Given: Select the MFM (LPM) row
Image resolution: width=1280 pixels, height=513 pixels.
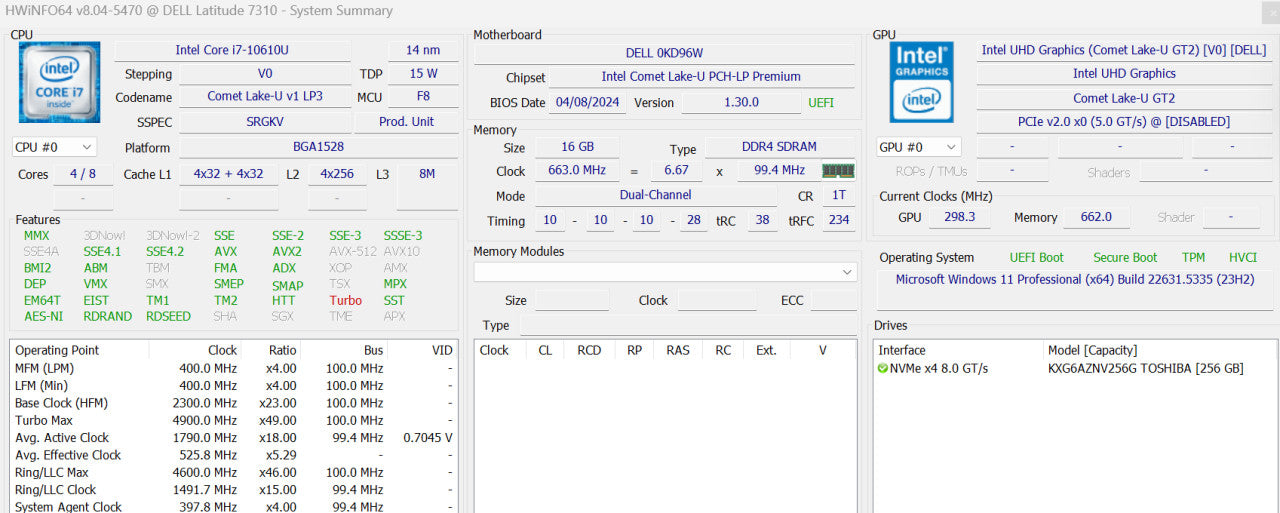Looking at the screenshot, I should [x=233, y=368].
